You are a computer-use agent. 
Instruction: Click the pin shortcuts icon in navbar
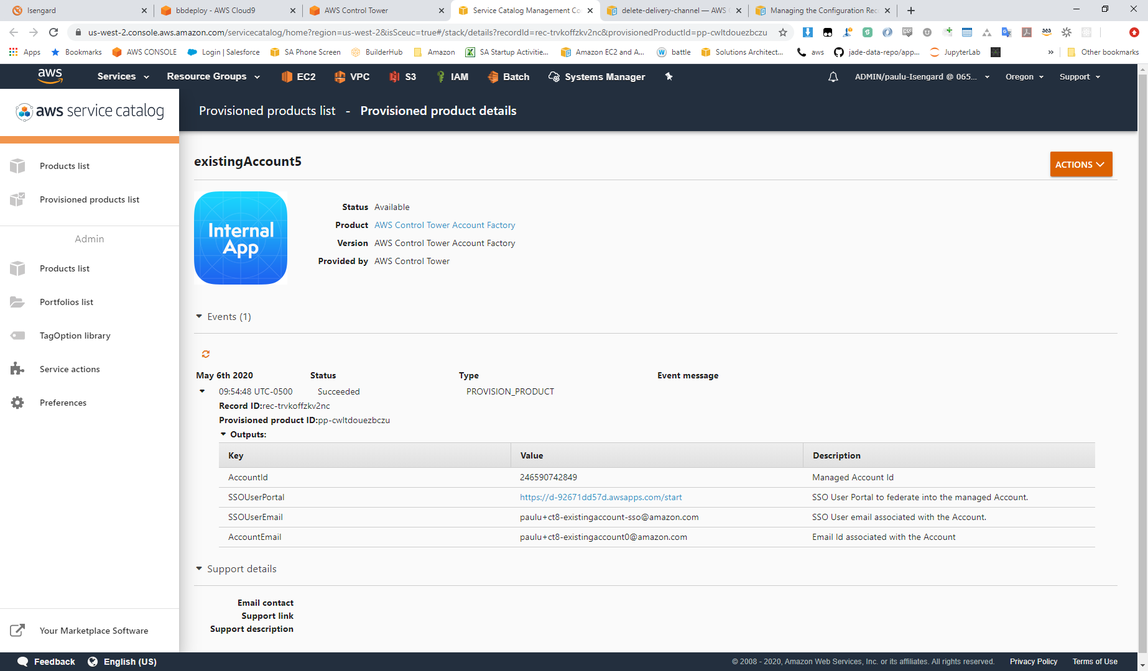[x=668, y=76]
